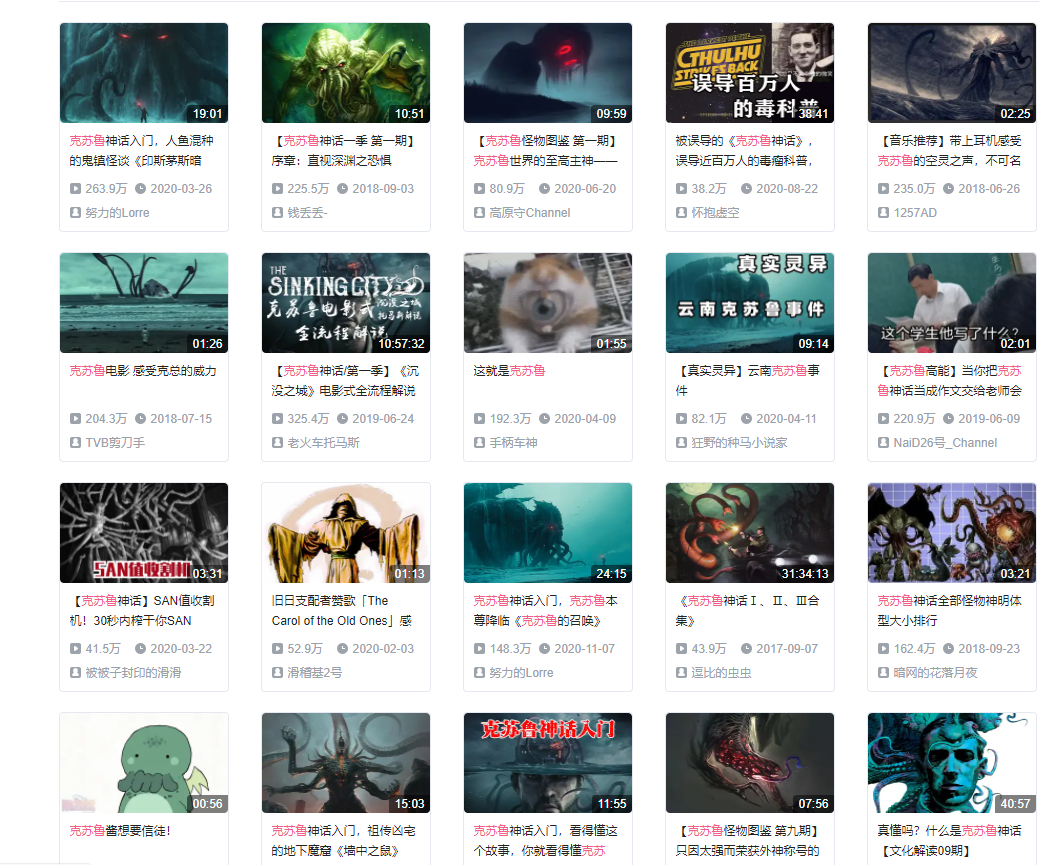Click play-count icon beside 263.9万
This screenshot has height=865, width=1048.
click(x=76, y=189)
